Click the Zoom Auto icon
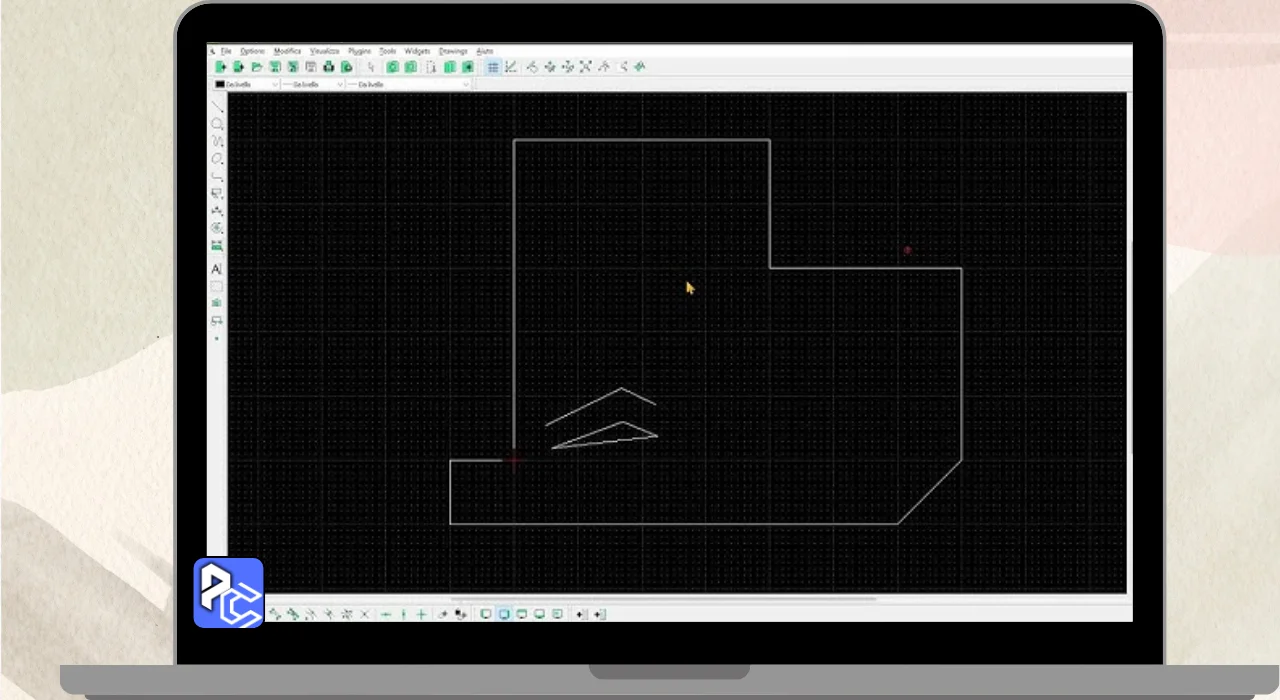Viewport: 1280px width, 700px height. pos(585,67)
